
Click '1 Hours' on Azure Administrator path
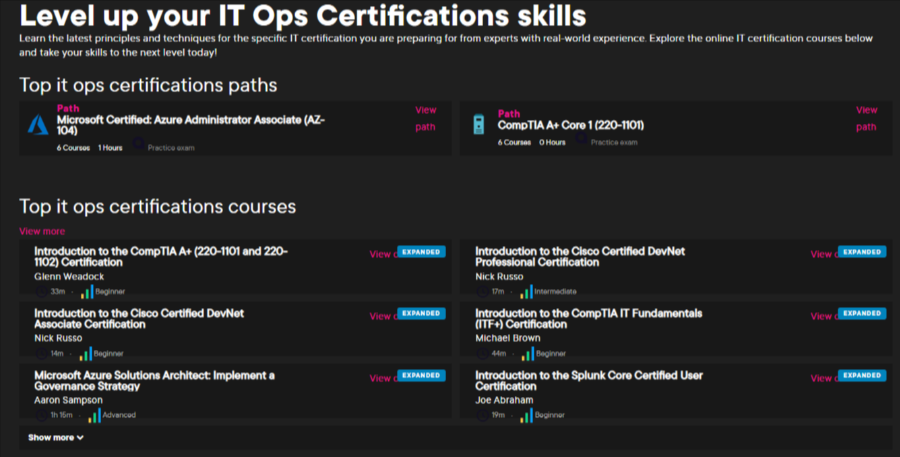(x=110, y=148)
